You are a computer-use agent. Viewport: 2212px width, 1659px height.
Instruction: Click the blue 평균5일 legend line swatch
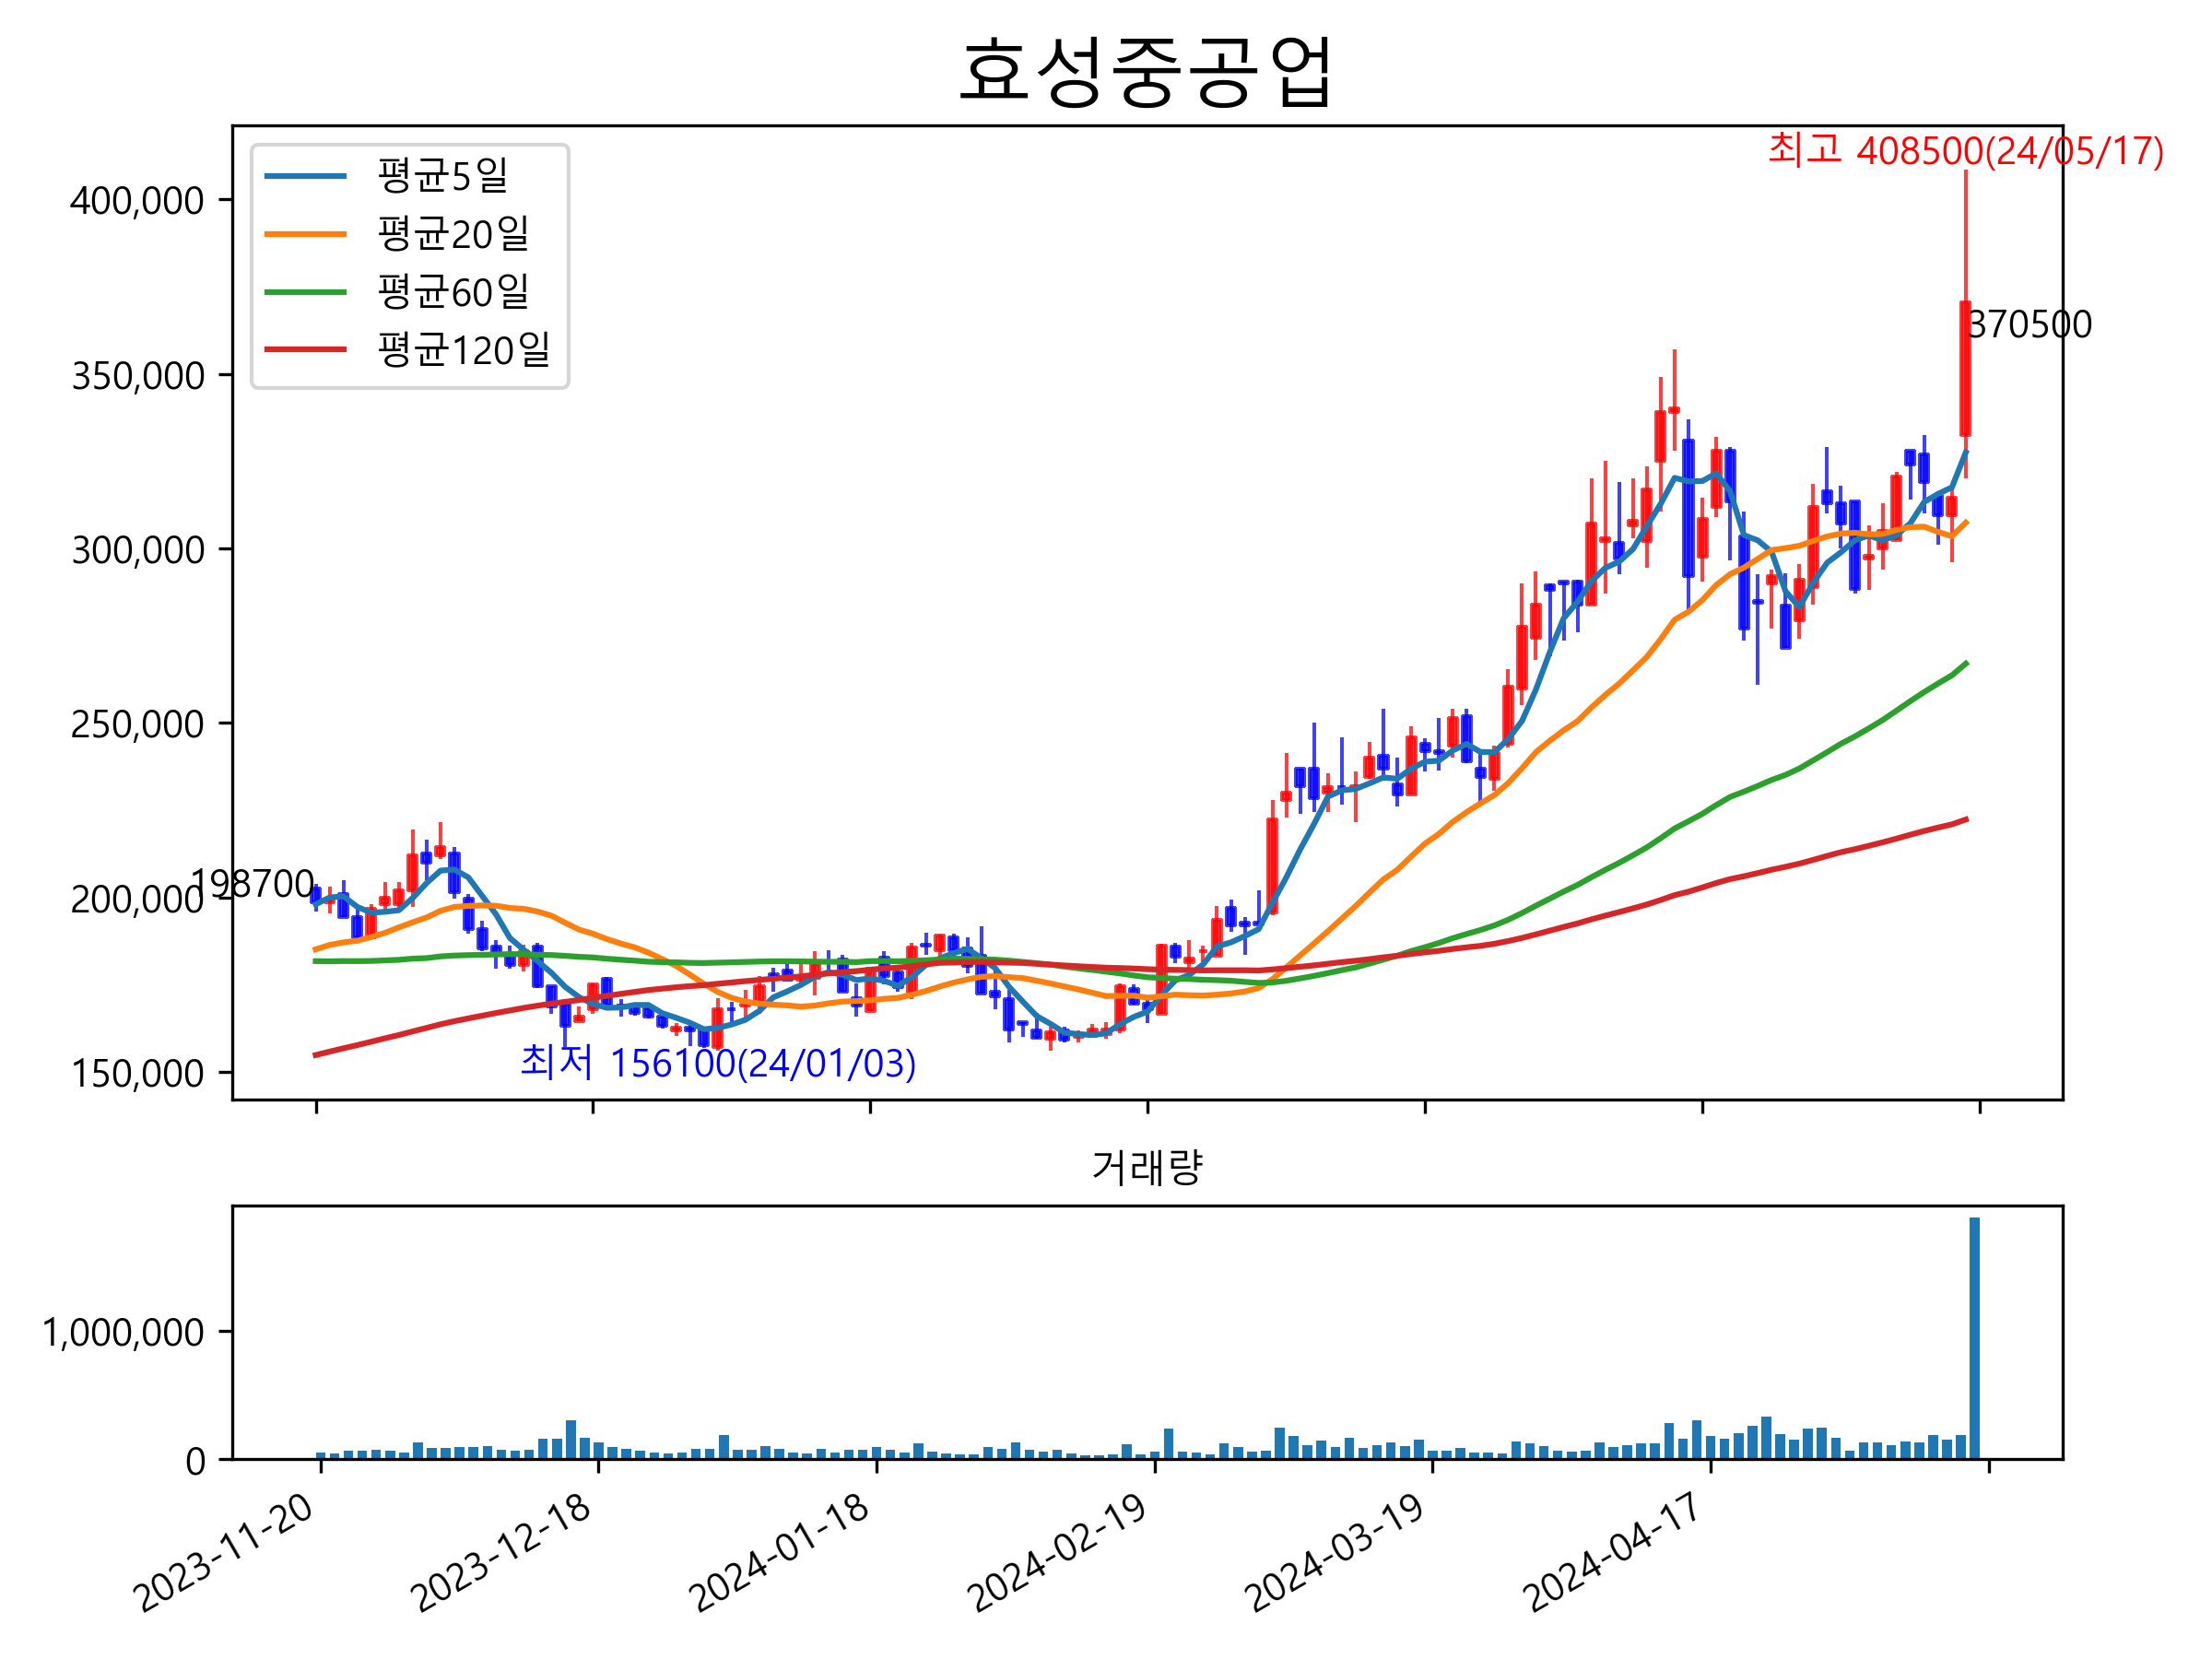coord(305,176)
